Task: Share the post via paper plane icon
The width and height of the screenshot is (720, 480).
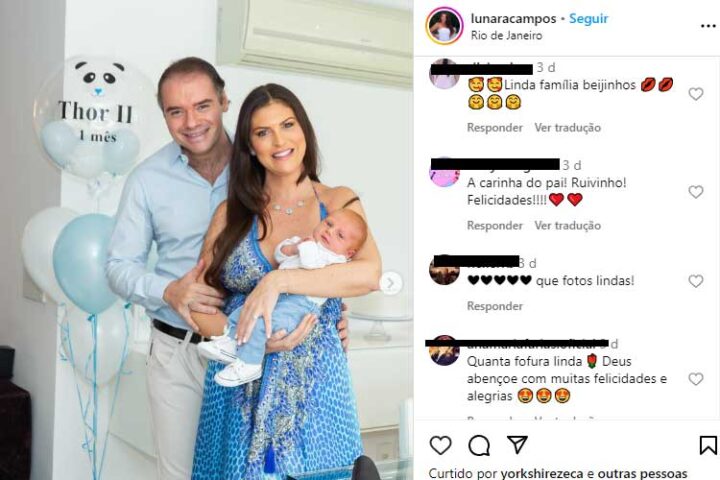Action: [517, 444]
